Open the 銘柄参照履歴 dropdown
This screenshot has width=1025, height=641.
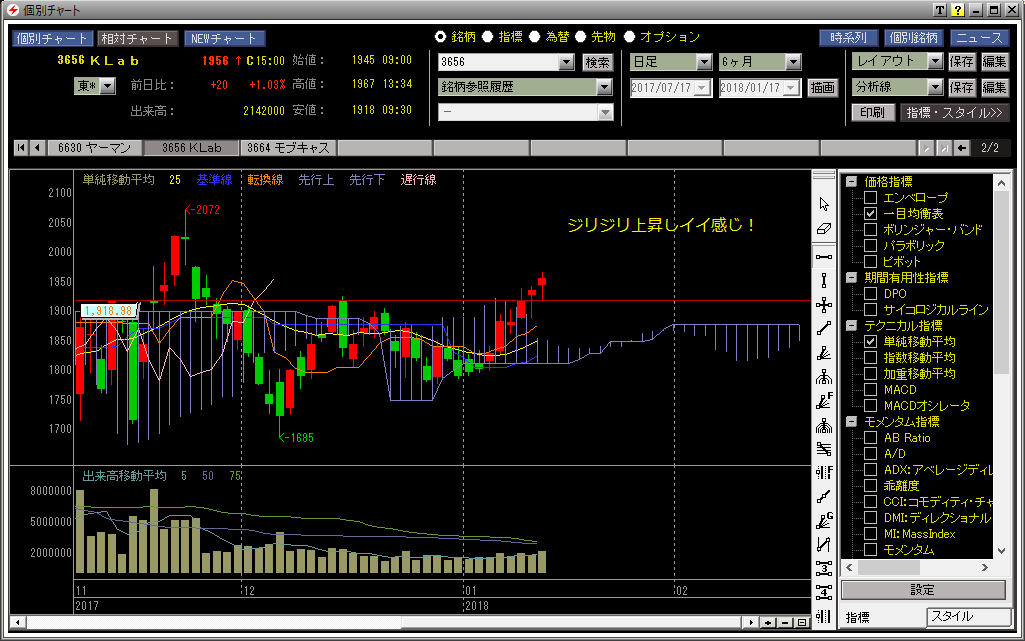point(604,87)
